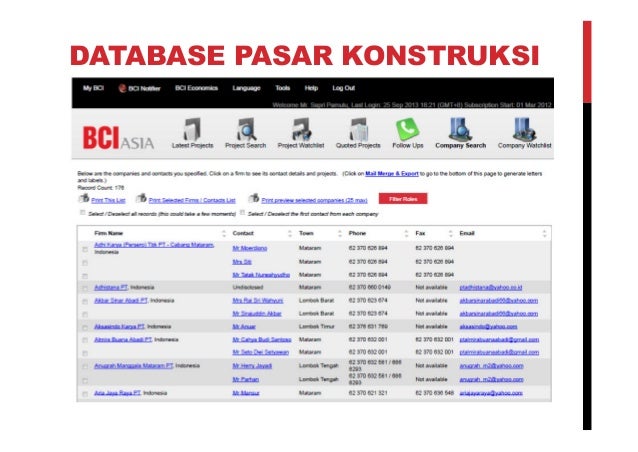Open the Company Watchlist icon
638x452 pixels.
[x=524, y=129]
